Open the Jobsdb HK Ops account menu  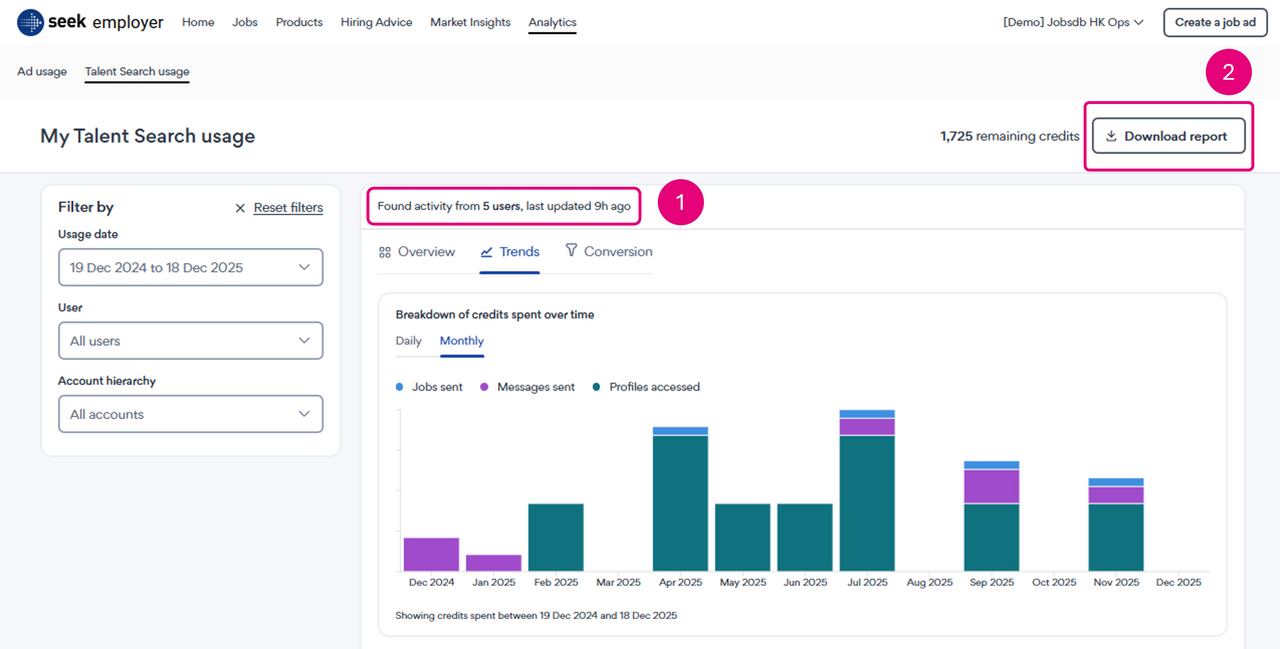(x=1073, y=22)
